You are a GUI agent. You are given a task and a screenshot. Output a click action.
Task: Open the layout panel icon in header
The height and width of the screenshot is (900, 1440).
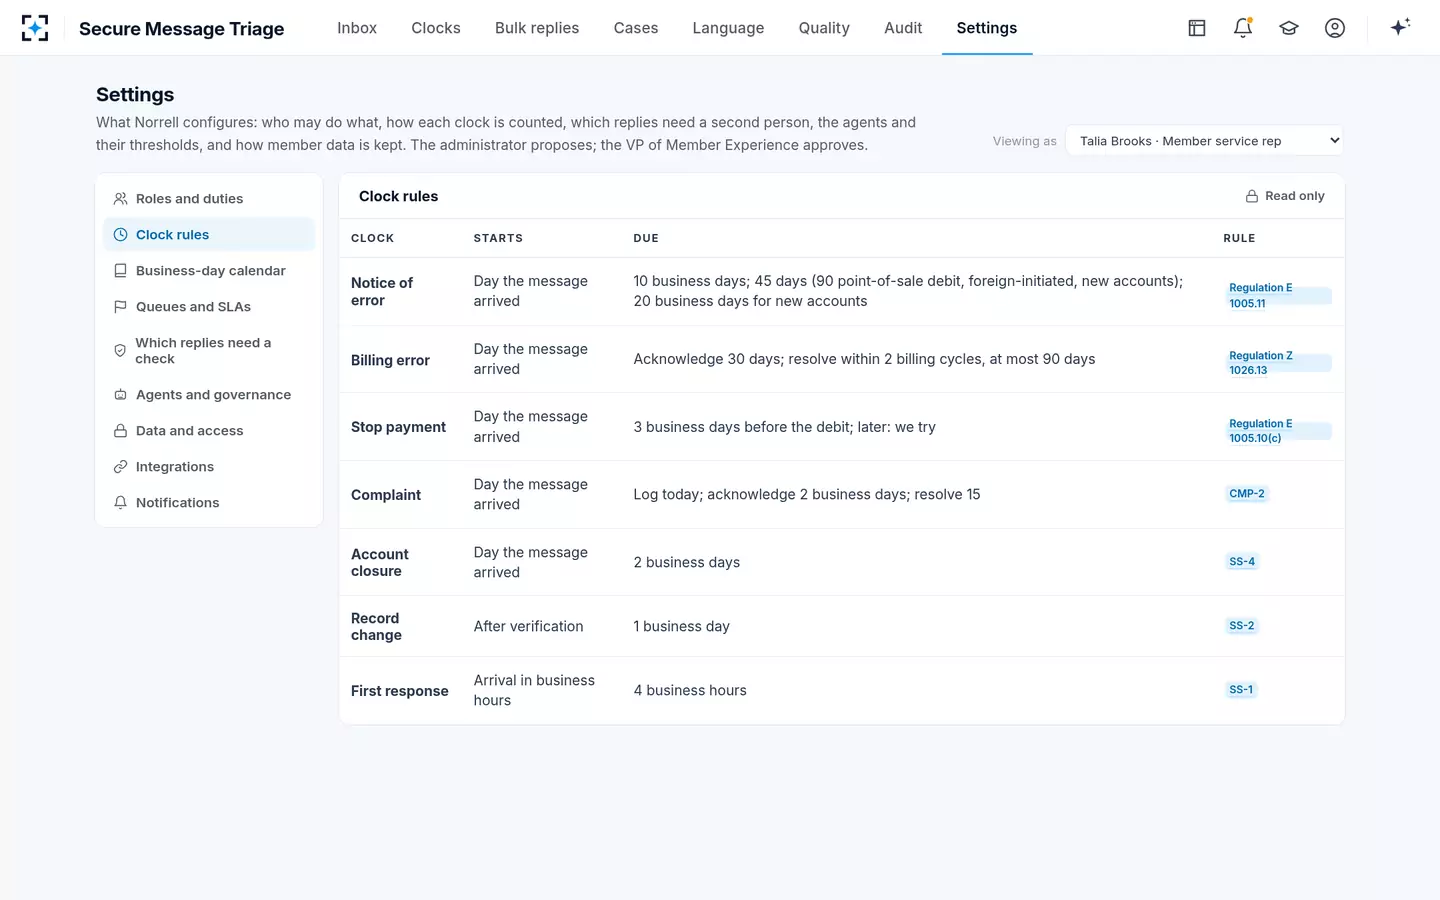[1197, 28]
